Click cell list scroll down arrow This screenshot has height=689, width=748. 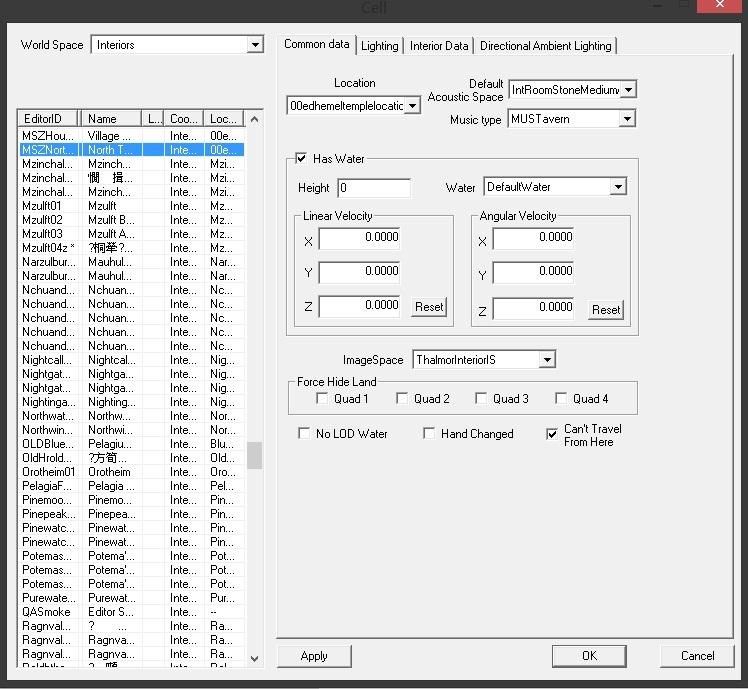tap(255, 658)
